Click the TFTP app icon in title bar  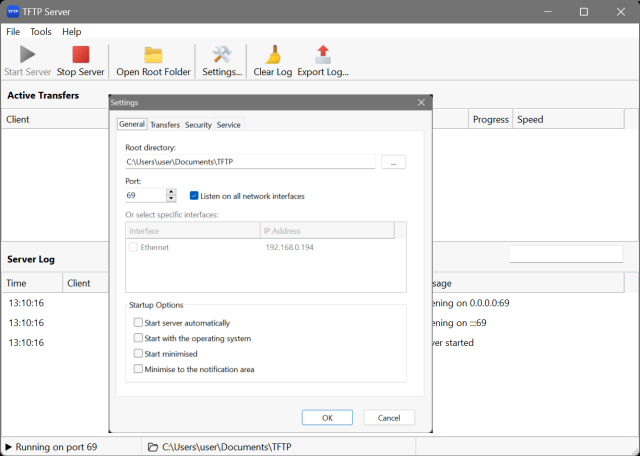tap(13, 11)
